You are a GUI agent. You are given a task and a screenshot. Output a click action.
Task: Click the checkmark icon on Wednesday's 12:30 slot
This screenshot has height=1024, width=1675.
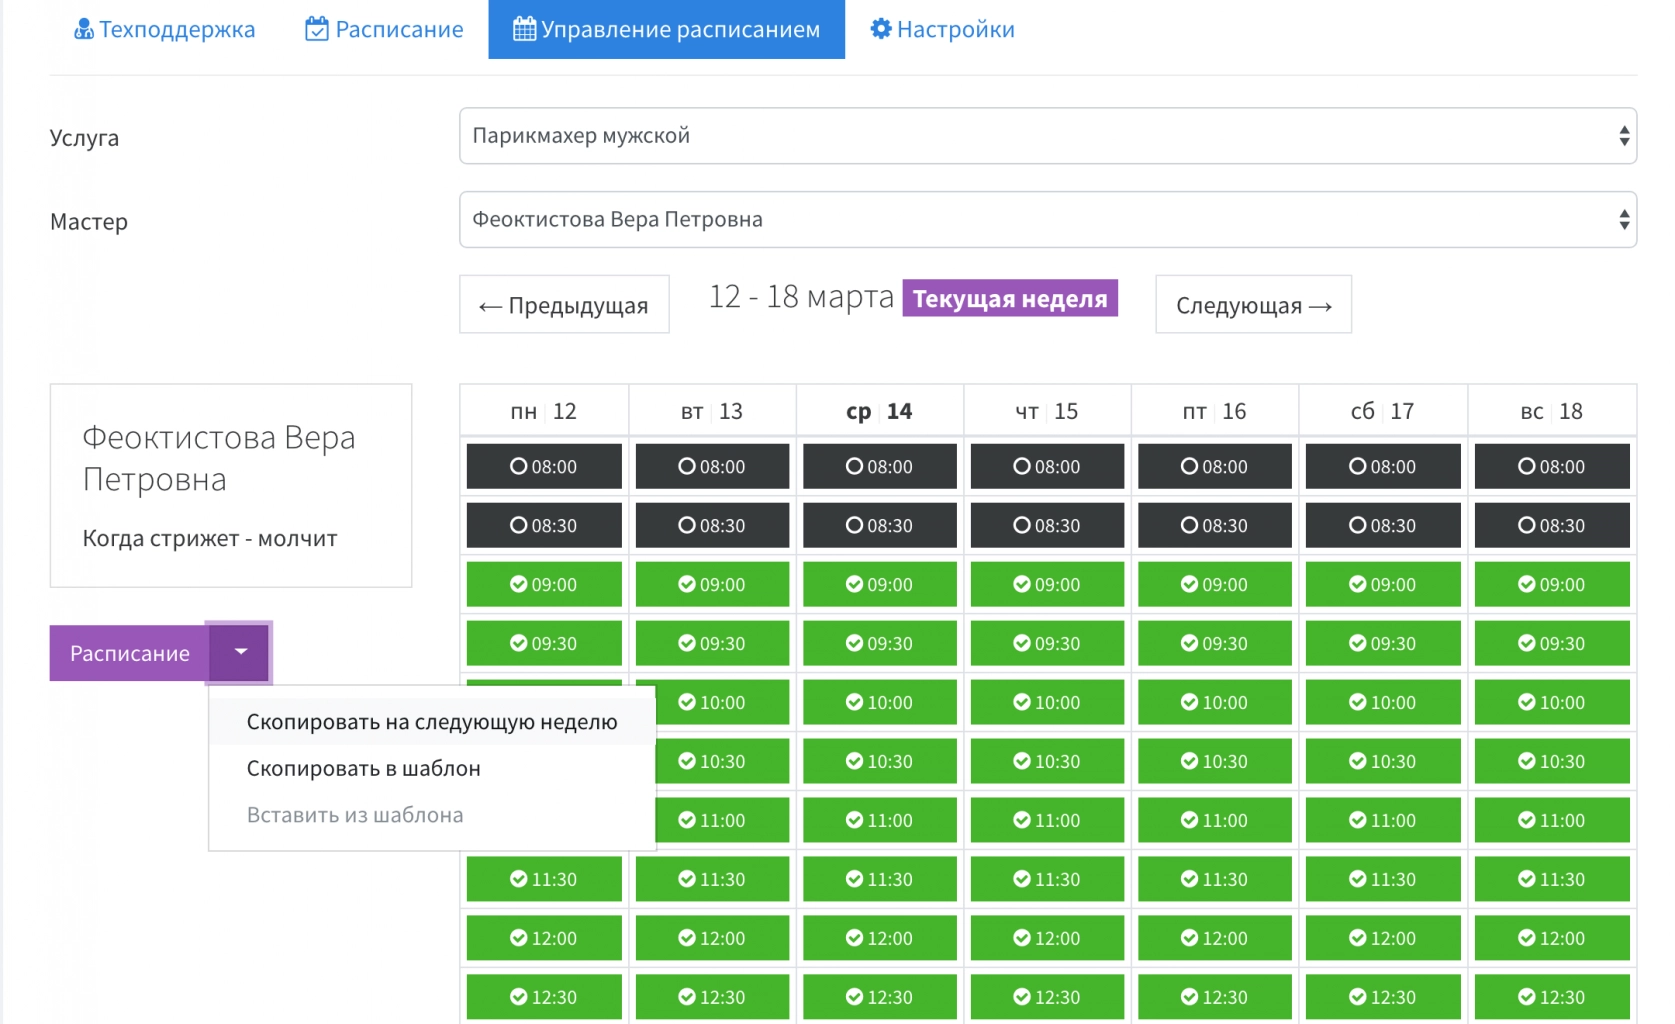853,996
